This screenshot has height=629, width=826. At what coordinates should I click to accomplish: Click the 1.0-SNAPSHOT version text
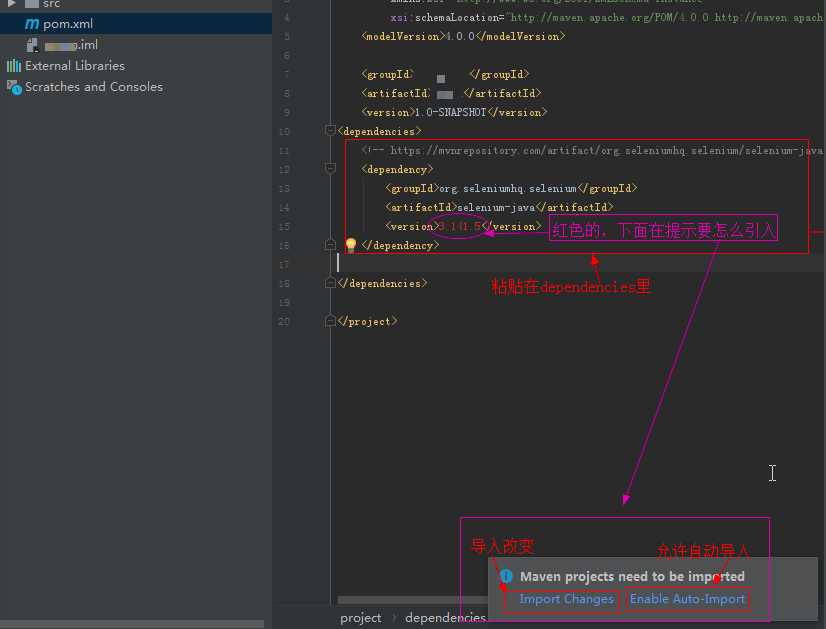[450, 112]
